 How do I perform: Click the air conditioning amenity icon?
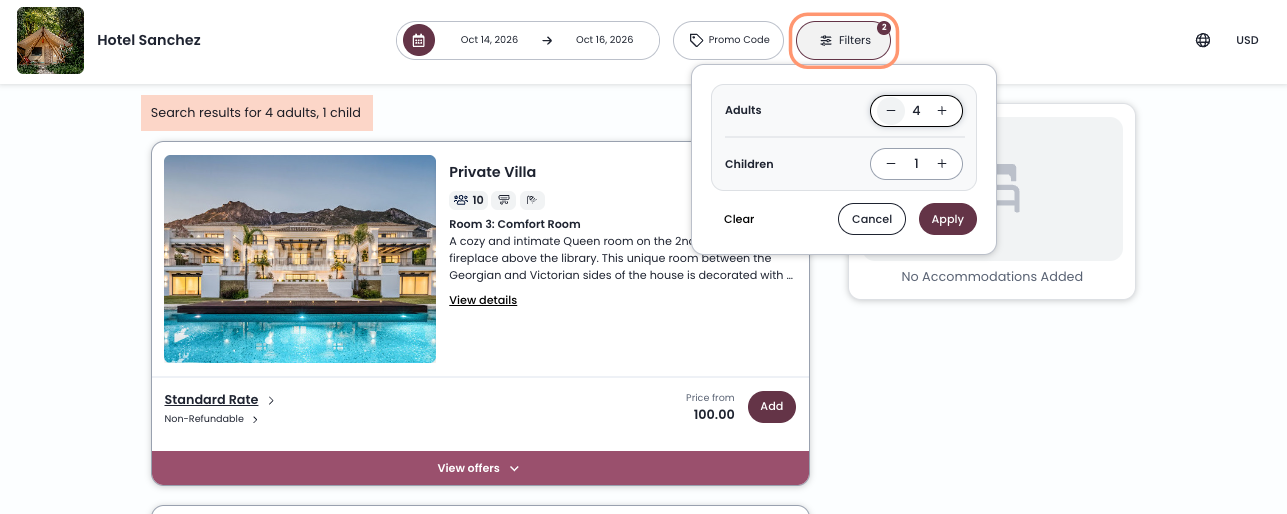pyautogui.click(x=505, y=200)
